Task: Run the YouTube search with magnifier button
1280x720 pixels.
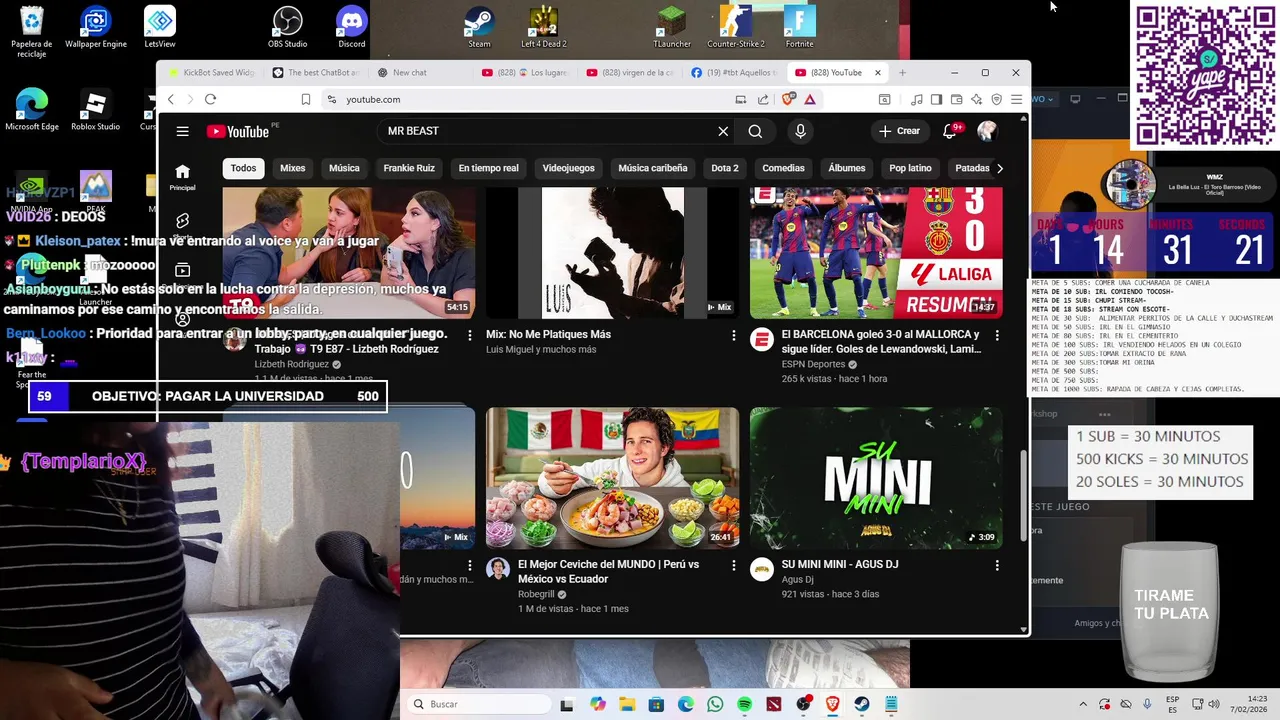Action: (755, 131)
